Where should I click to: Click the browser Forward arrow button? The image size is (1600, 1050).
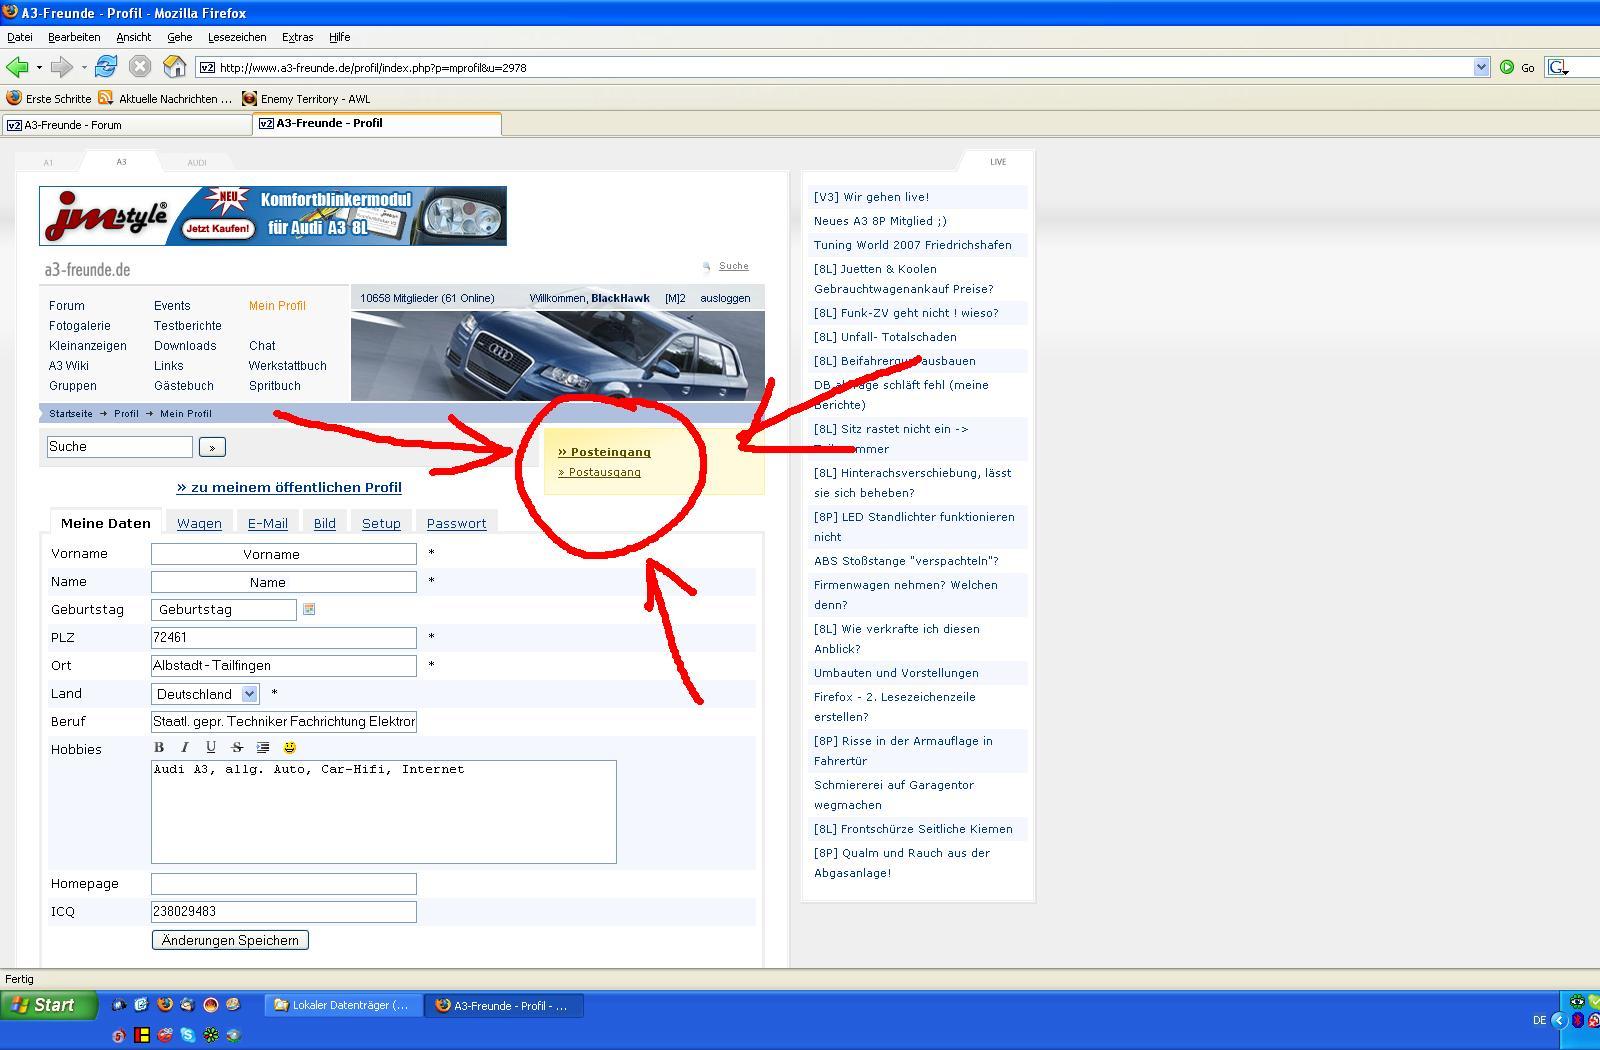[x=61, y=67]
